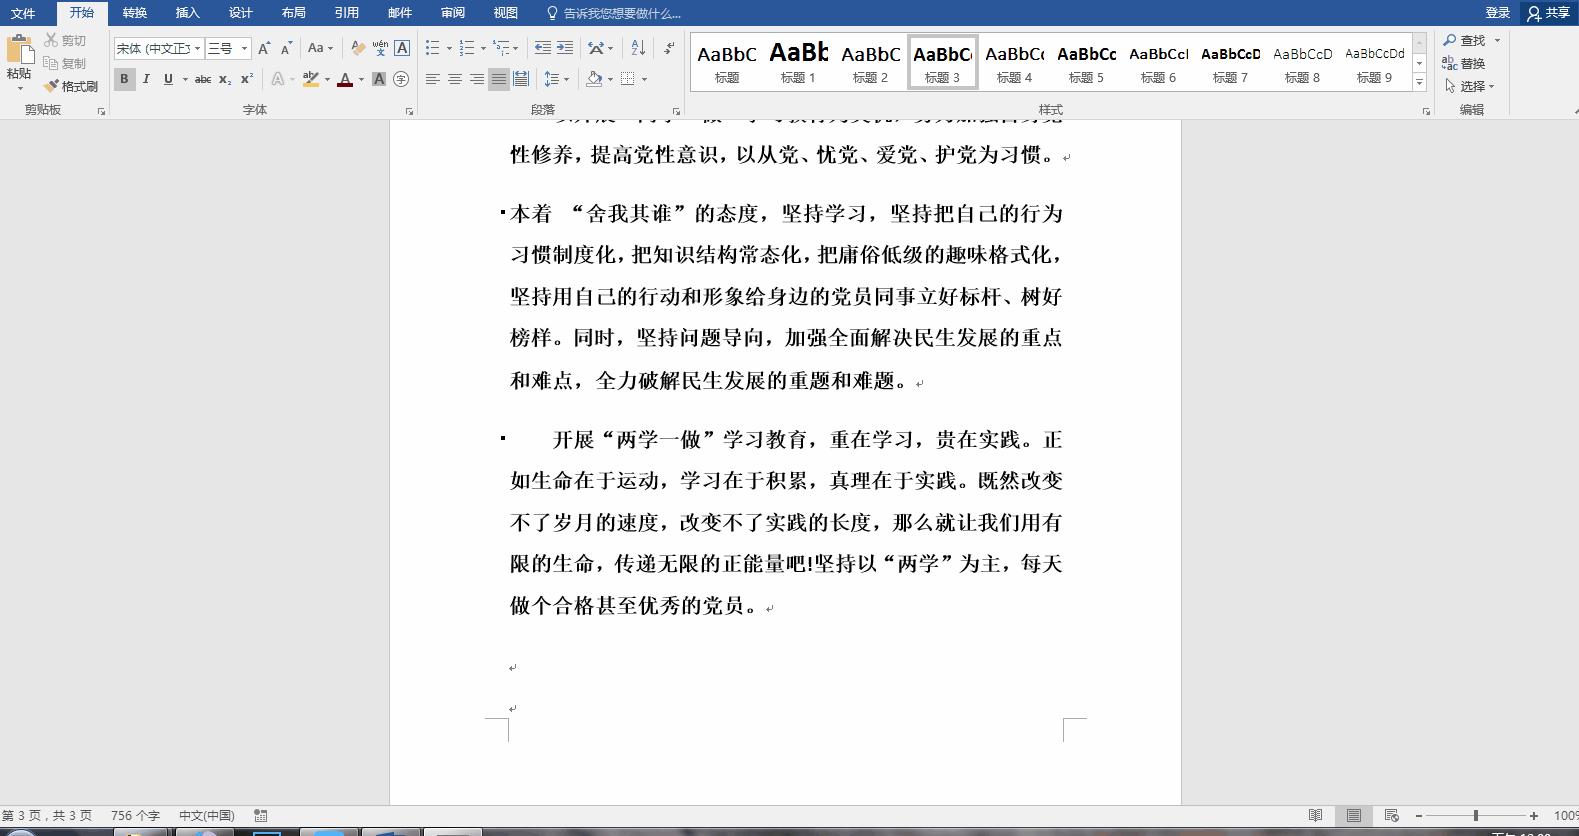This screenshot has width=1579, height=836.
Task: Switch to Web Layout view in the status bar
Action: coord(1391,816)
